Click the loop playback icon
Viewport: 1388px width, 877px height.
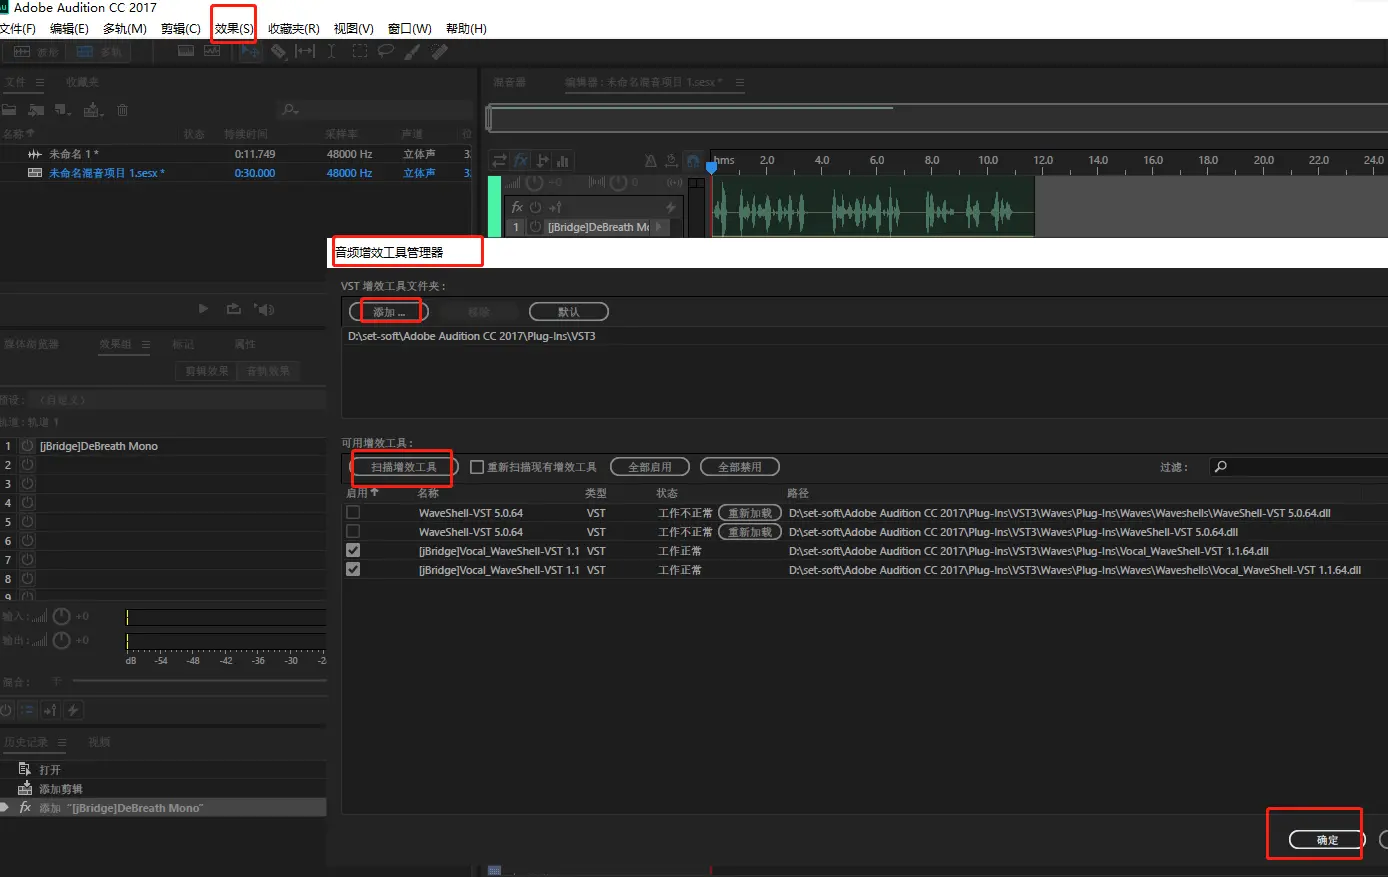point(234,309)
